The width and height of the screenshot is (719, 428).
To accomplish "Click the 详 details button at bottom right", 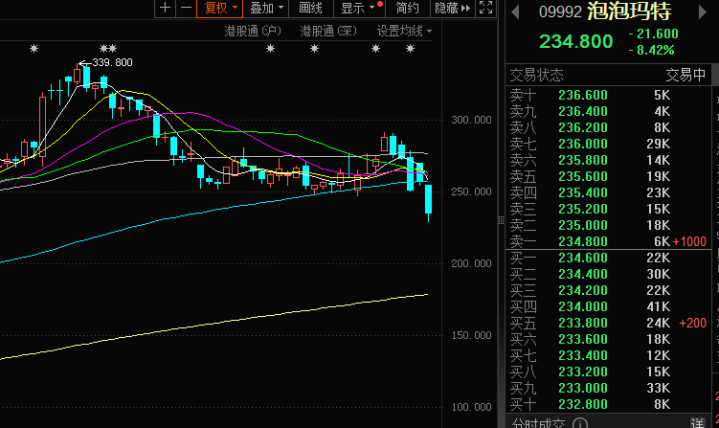I will pos(696,422).
